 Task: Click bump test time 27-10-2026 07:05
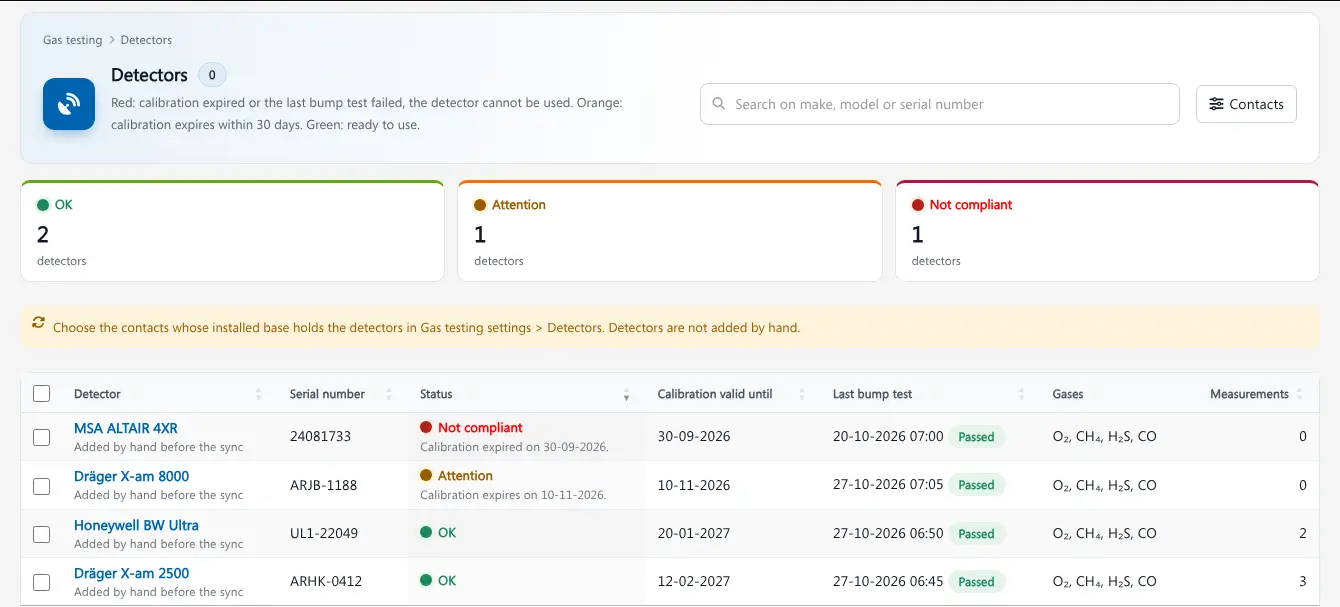pos(888,485)
